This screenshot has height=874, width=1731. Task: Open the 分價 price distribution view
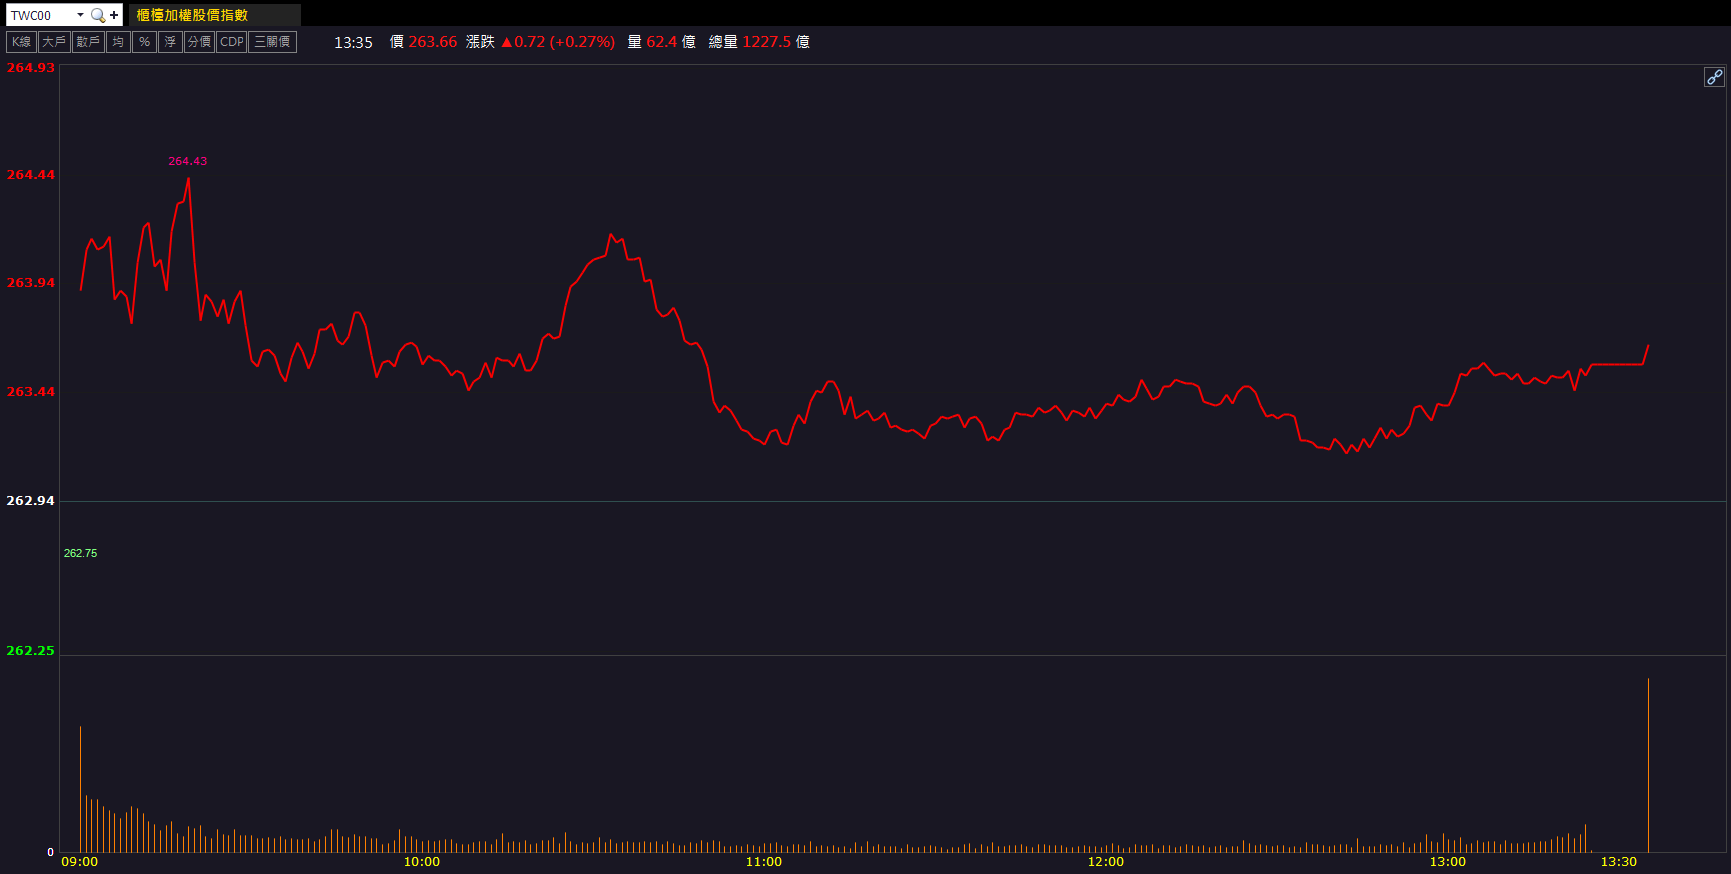coord(199,42)
